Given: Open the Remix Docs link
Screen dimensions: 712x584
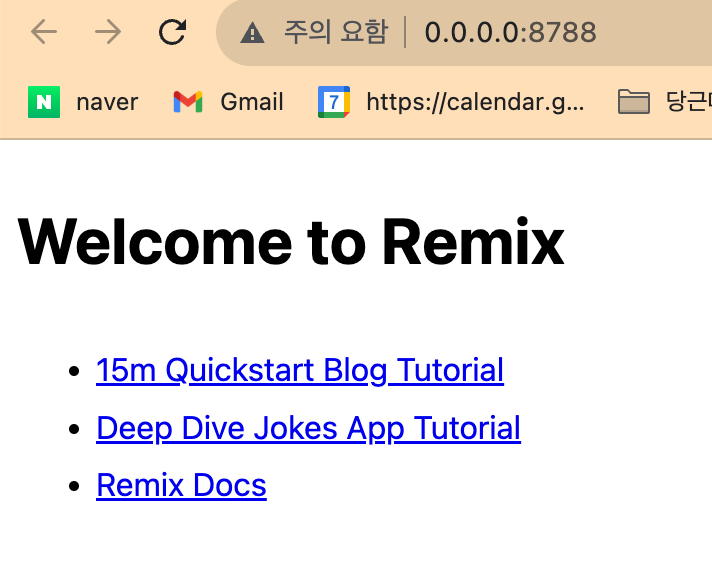Looking at the screenshot, I should click(x=181, y=485).
